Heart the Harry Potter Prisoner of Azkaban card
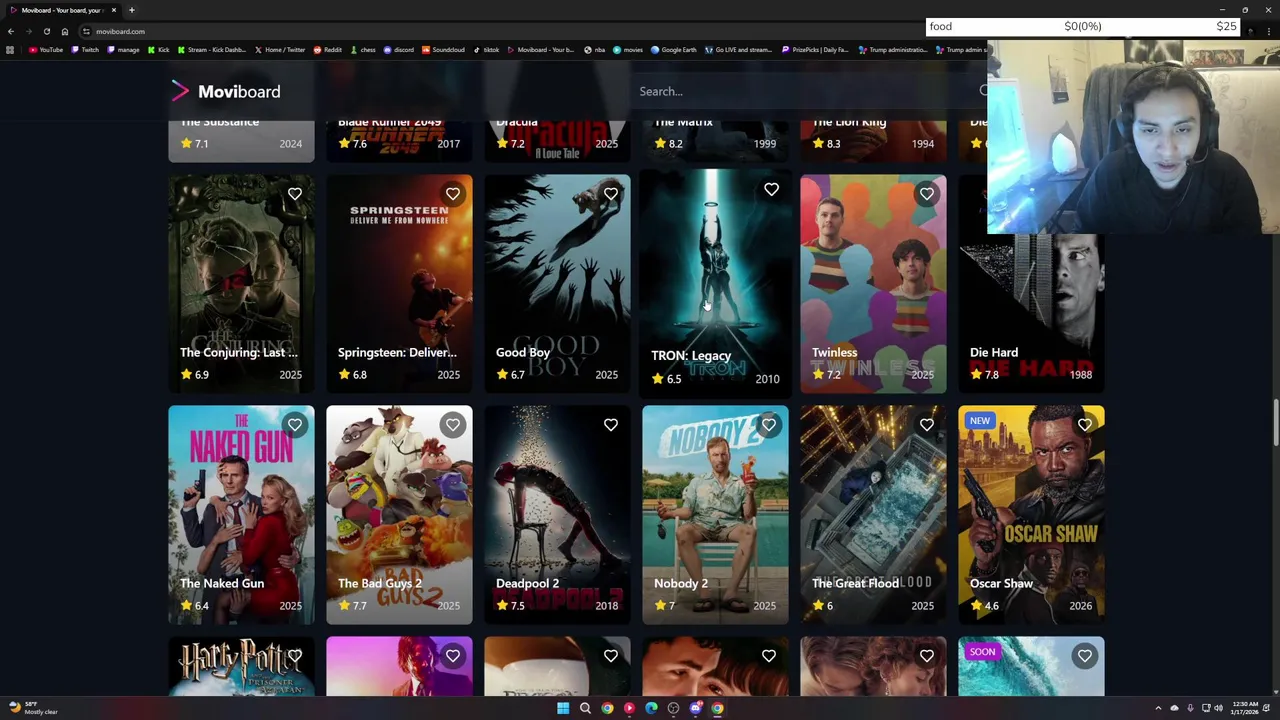The height and width of the screenshot is (720, 1280). tap(295, 656)
